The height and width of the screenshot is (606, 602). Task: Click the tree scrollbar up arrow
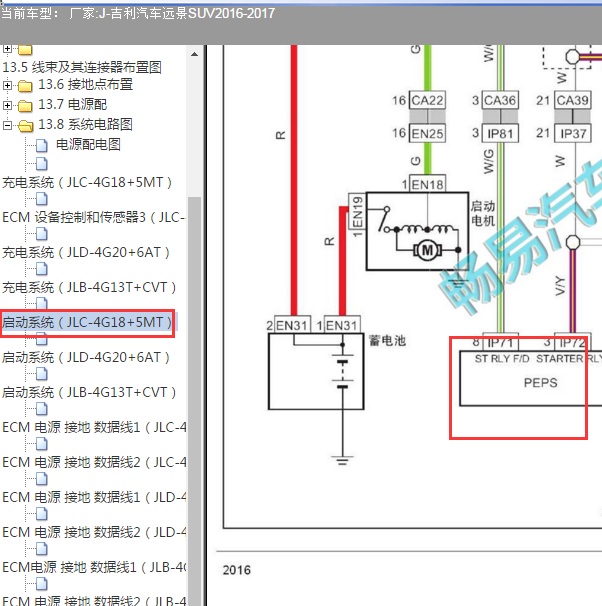(195, 54)
